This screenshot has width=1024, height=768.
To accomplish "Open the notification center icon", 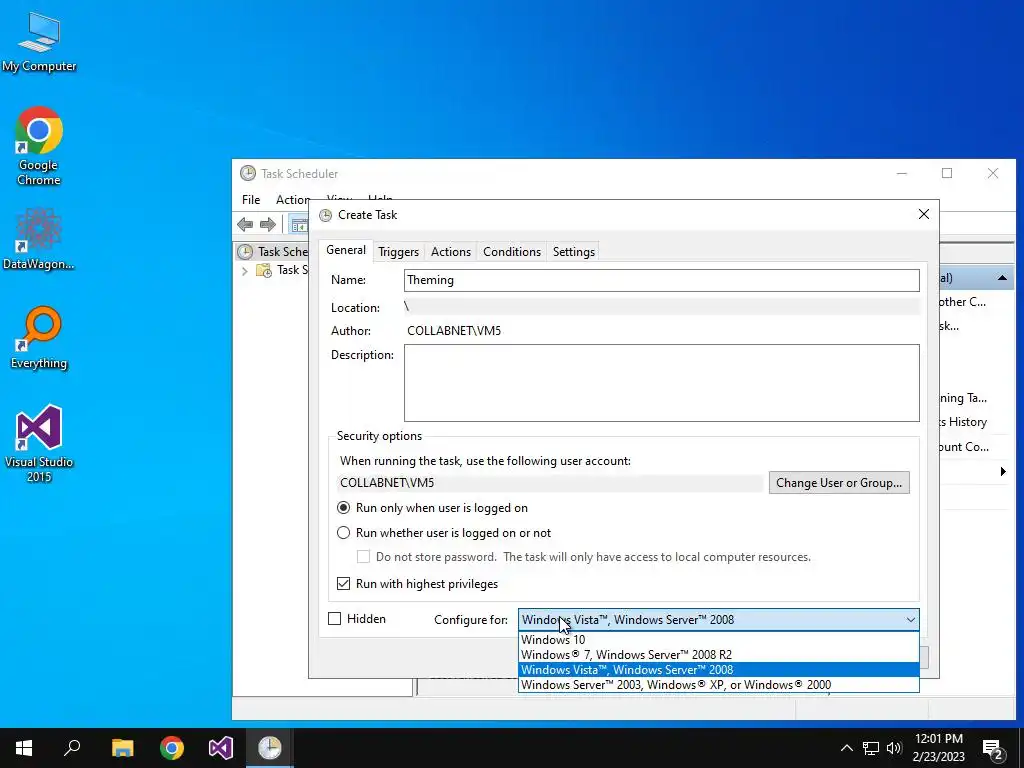I will 993,749.
